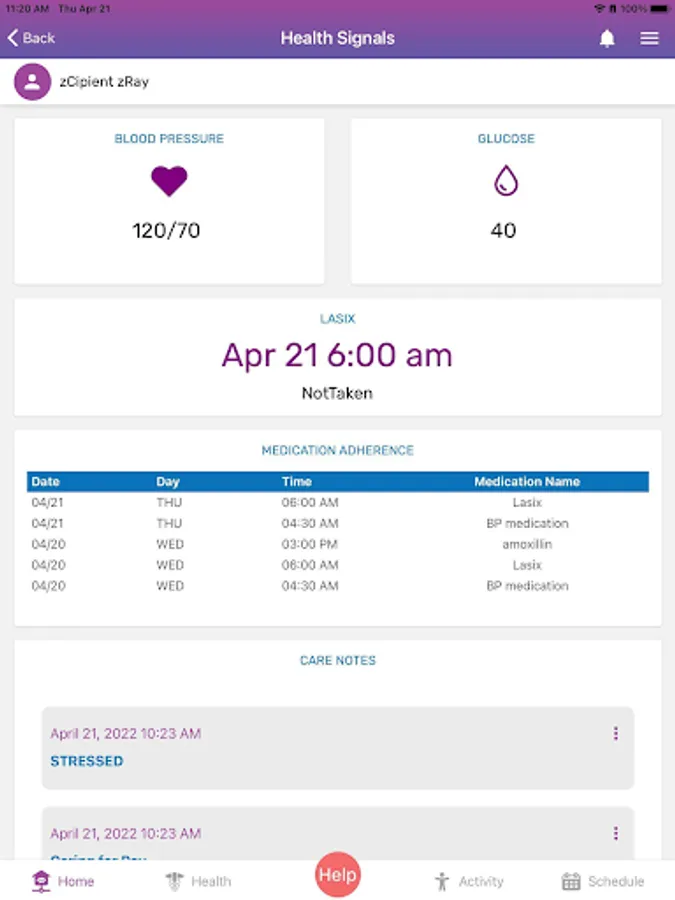Image resolution: width=675 pixels, height=900 pixels.
Task: Switch to the Home tab
Action: (63, 881)
